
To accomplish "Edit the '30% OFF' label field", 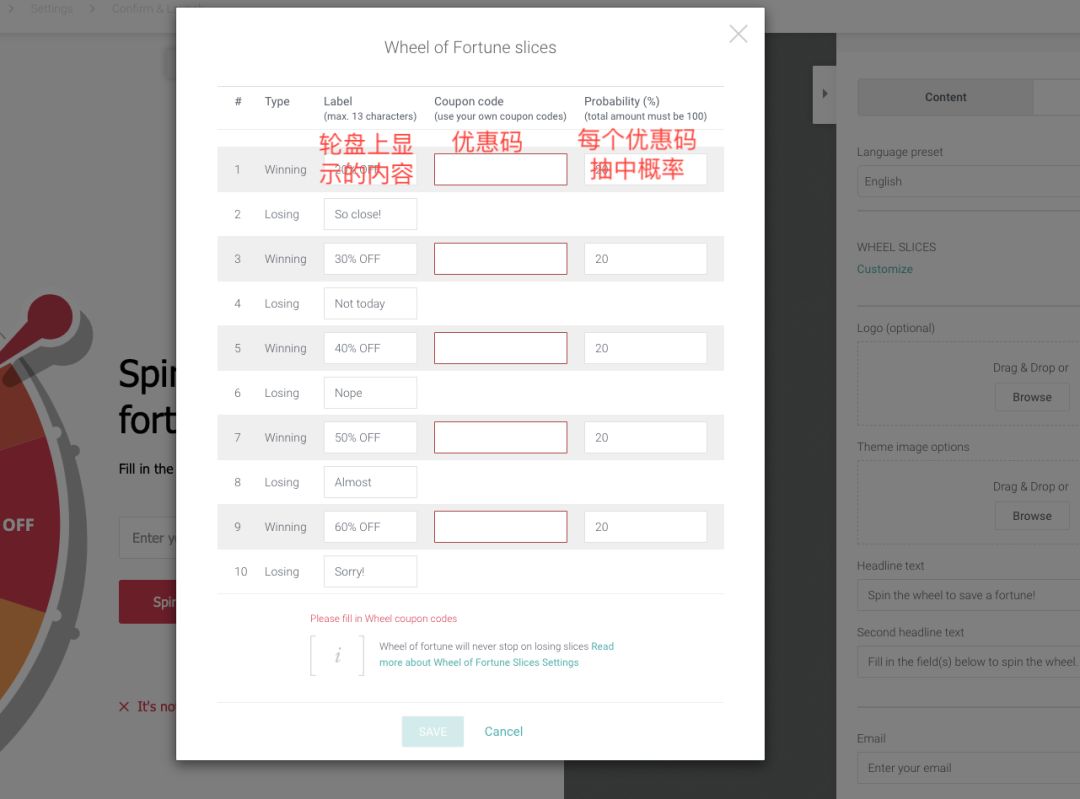I will pos(370,259).
